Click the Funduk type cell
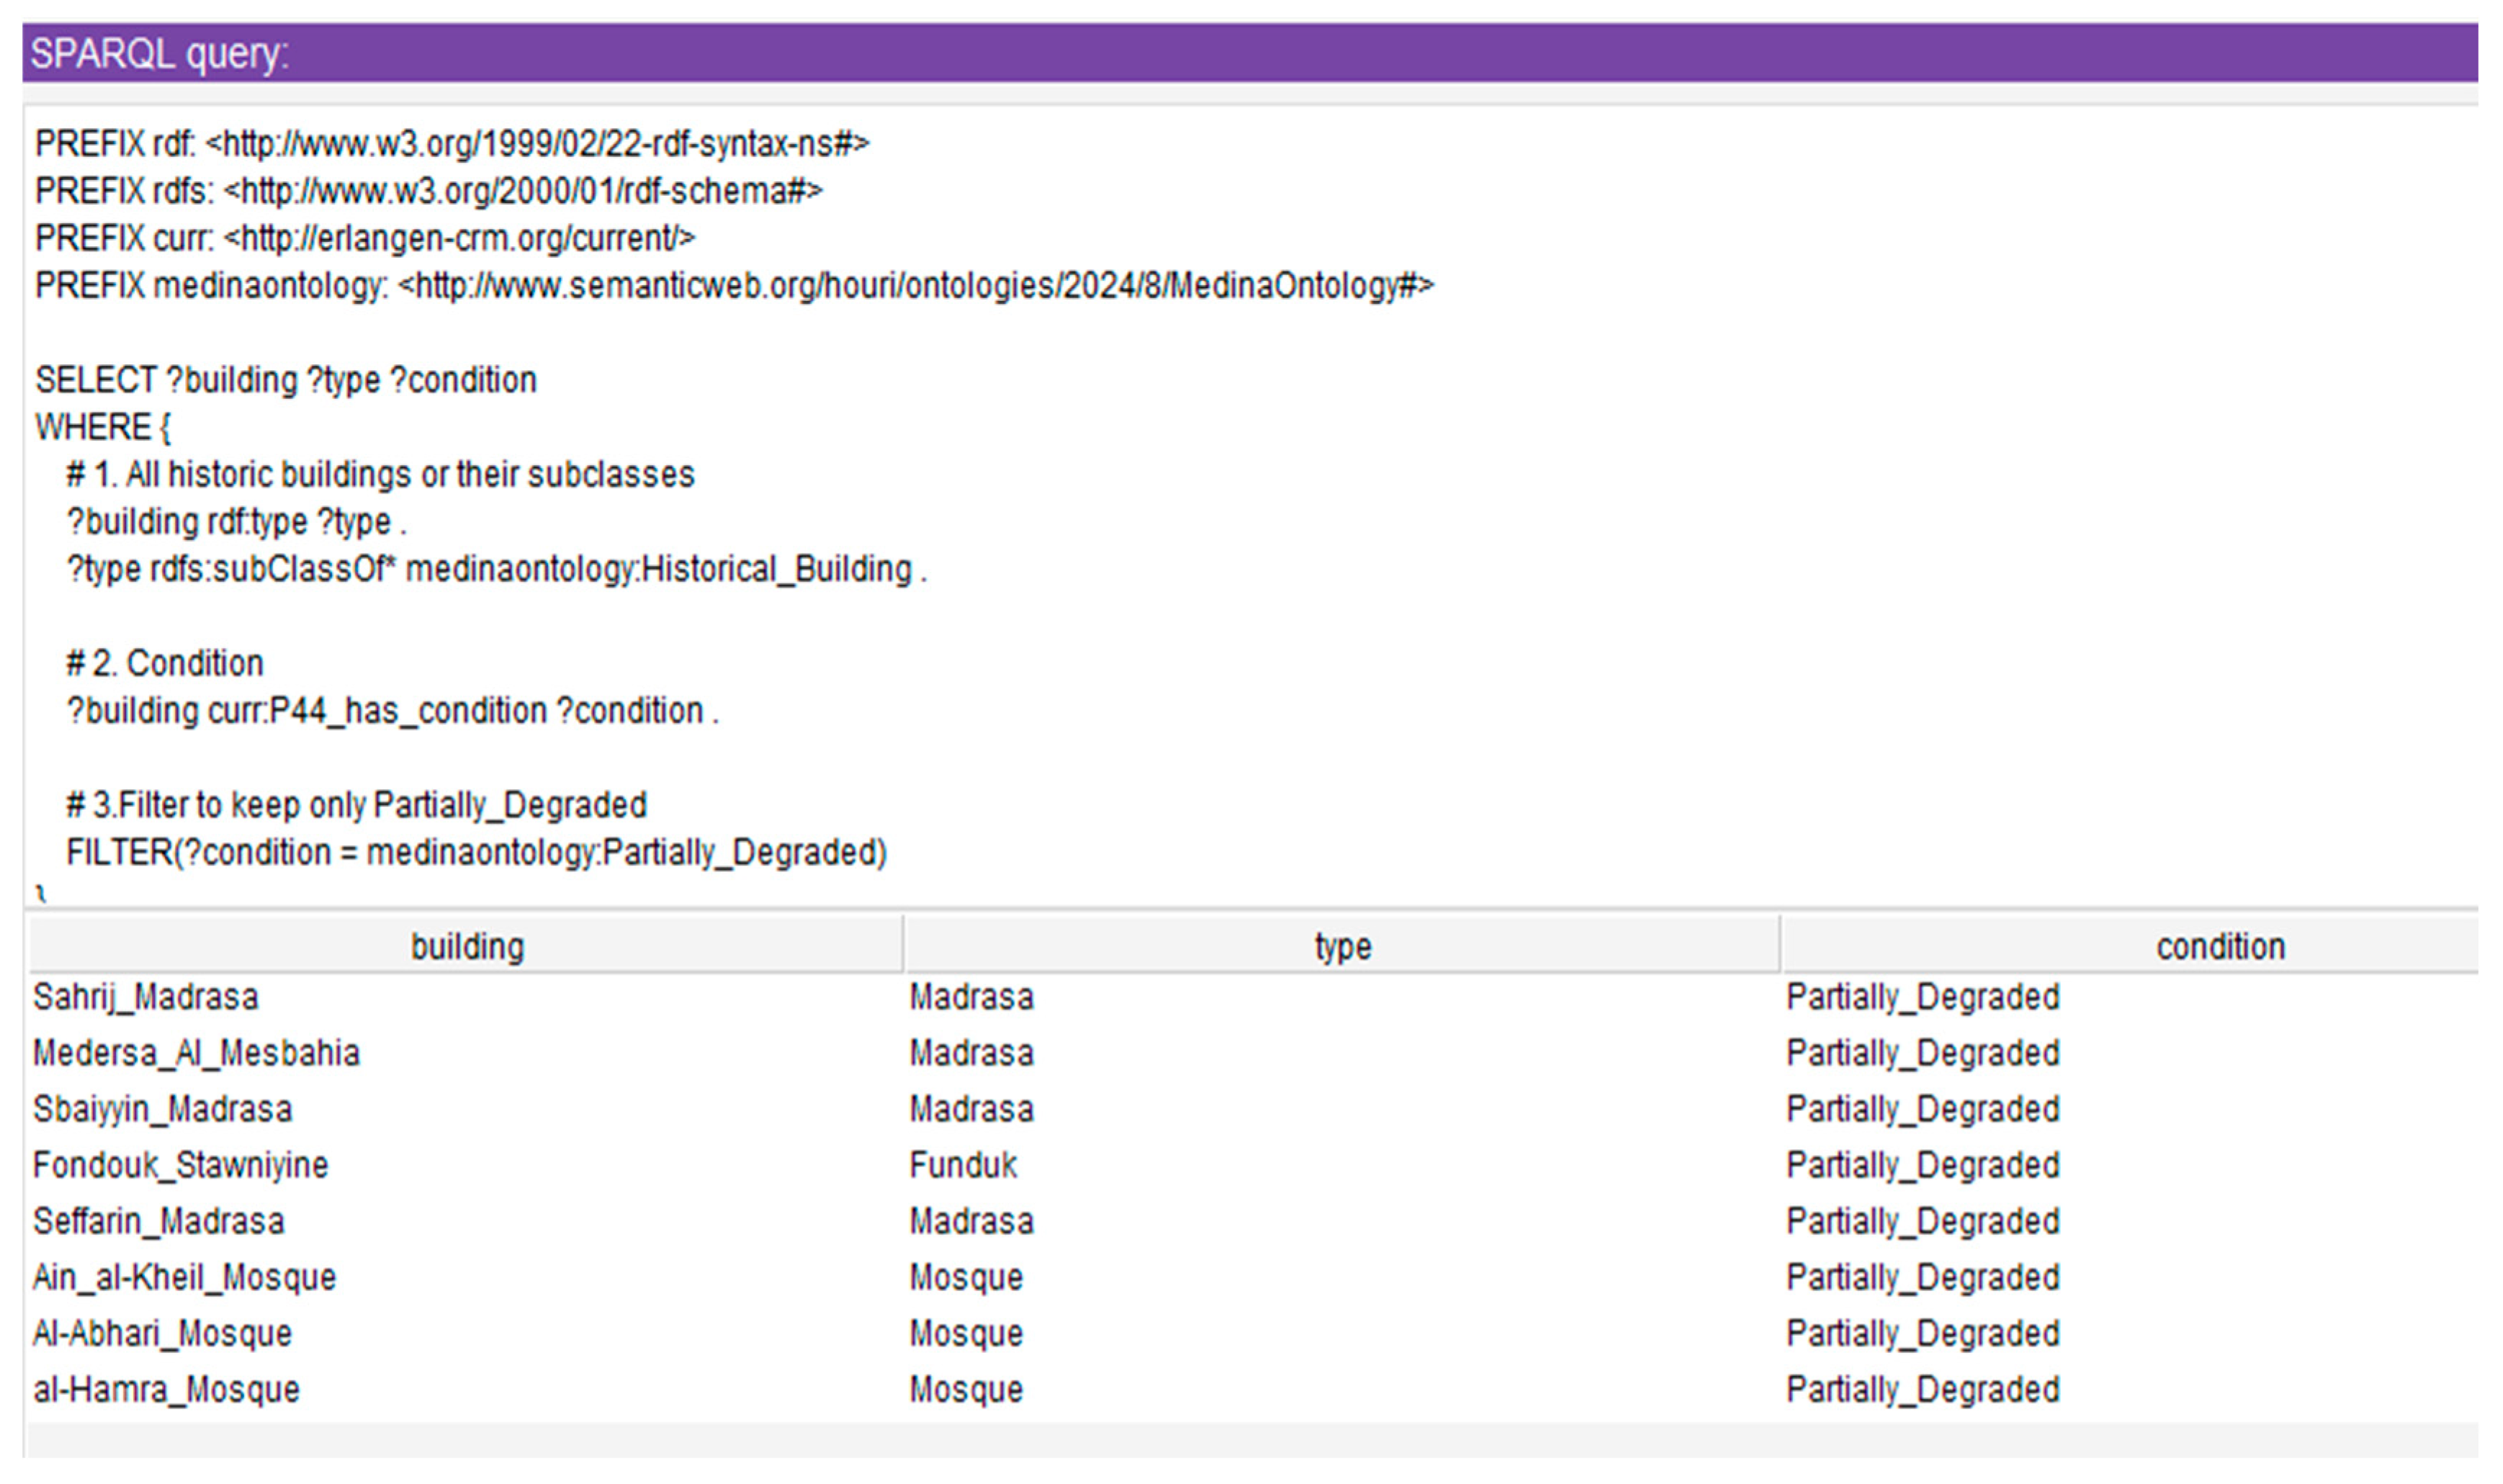The height and width of the screenshot is (1484, 2503). click(962, 1165)
